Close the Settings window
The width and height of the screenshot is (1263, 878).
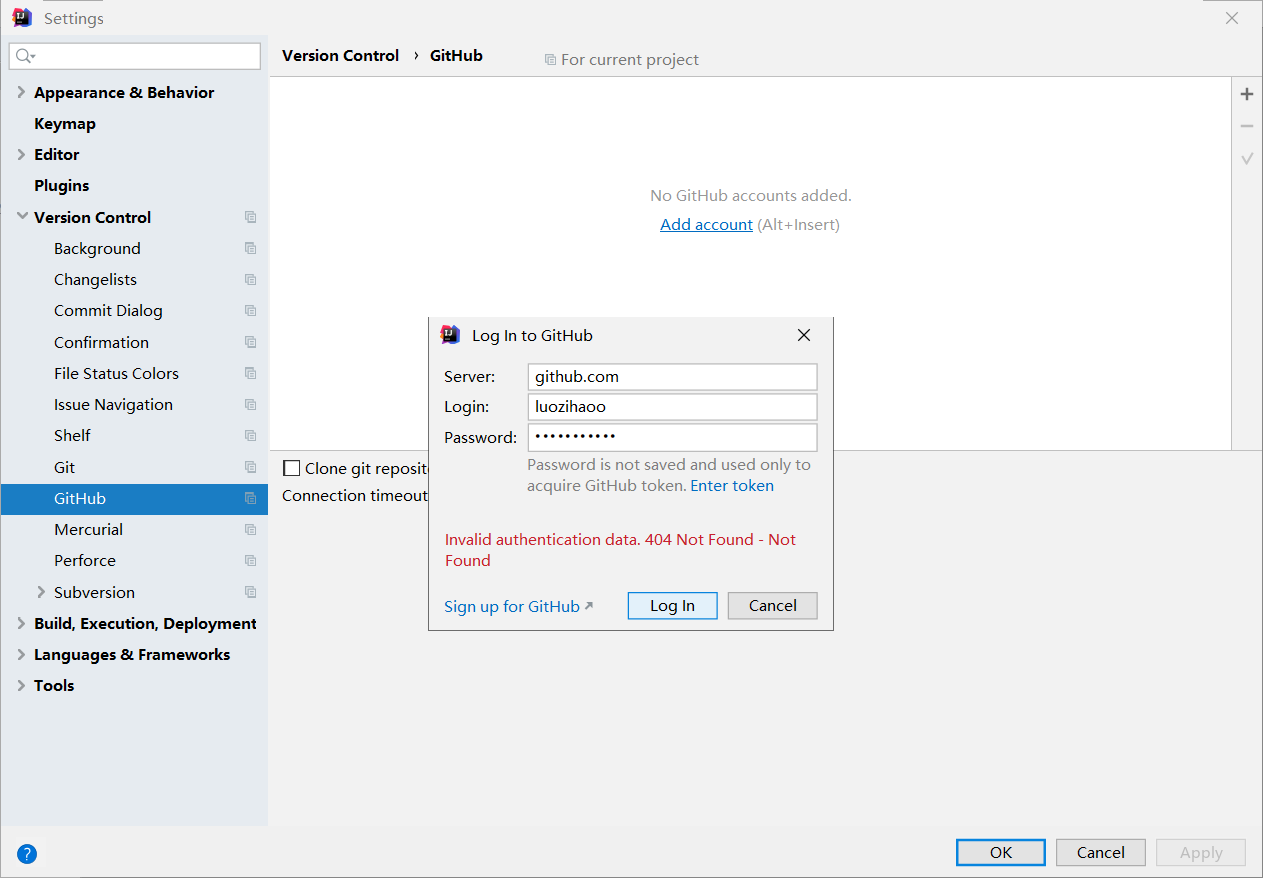(x=1232, y=18)
